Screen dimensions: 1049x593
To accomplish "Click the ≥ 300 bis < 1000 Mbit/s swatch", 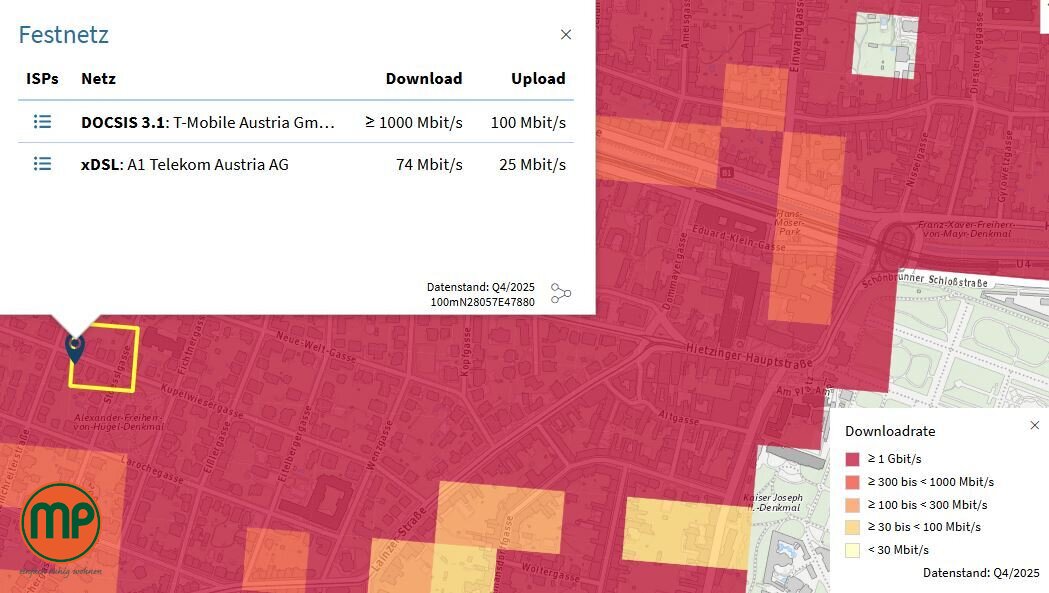I will click(x=852, y=482).
